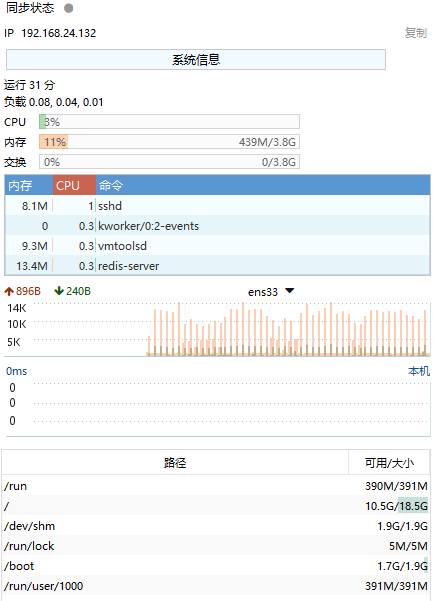Open the 系统信息 system info button

pyautogui.click(x=196, y=59)
